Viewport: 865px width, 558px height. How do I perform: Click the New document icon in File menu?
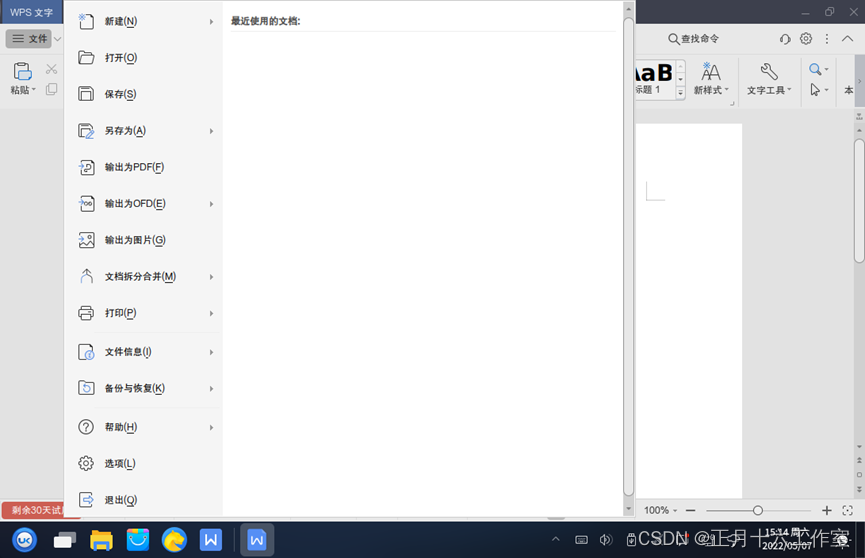point(86,21)
